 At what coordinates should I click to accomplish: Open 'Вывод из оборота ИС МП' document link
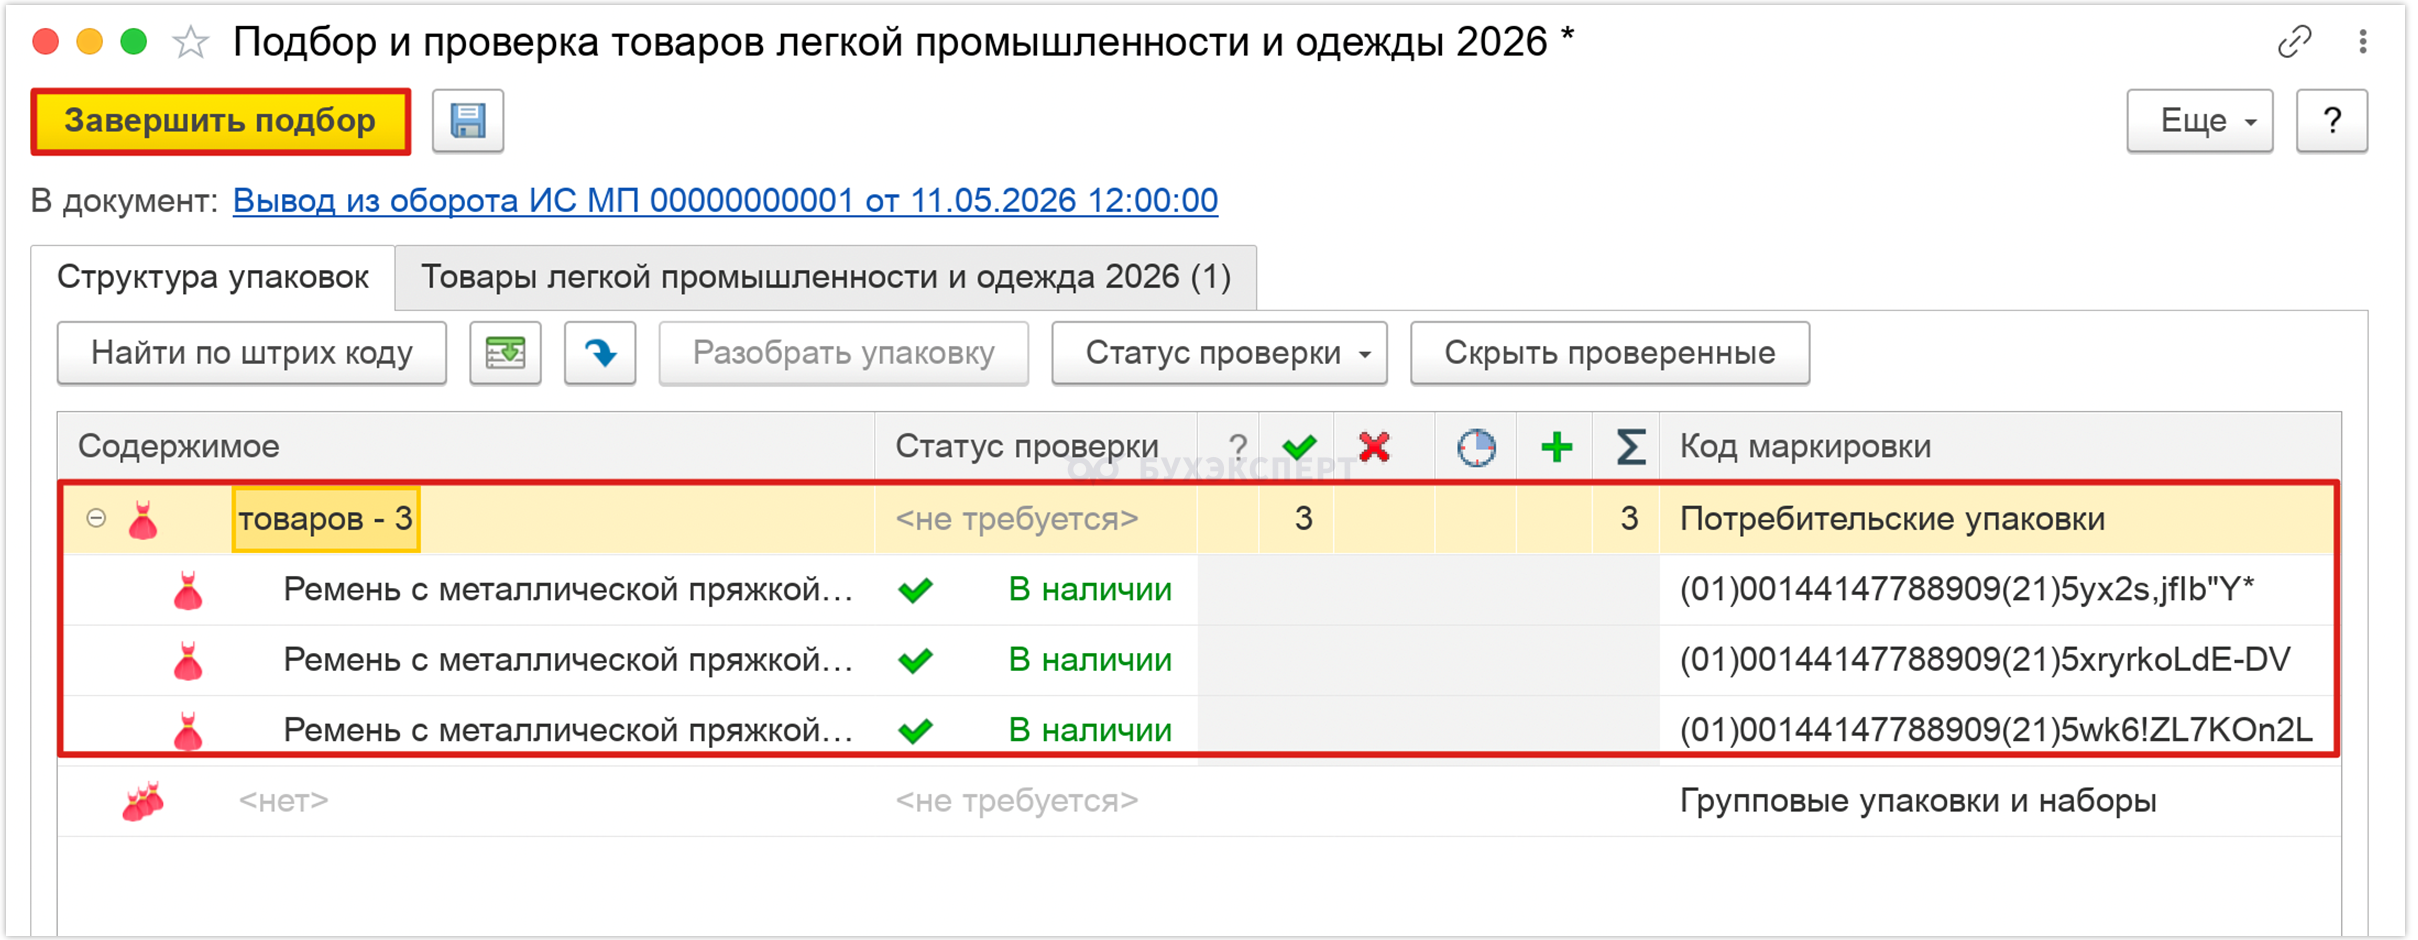pos(725,200)
